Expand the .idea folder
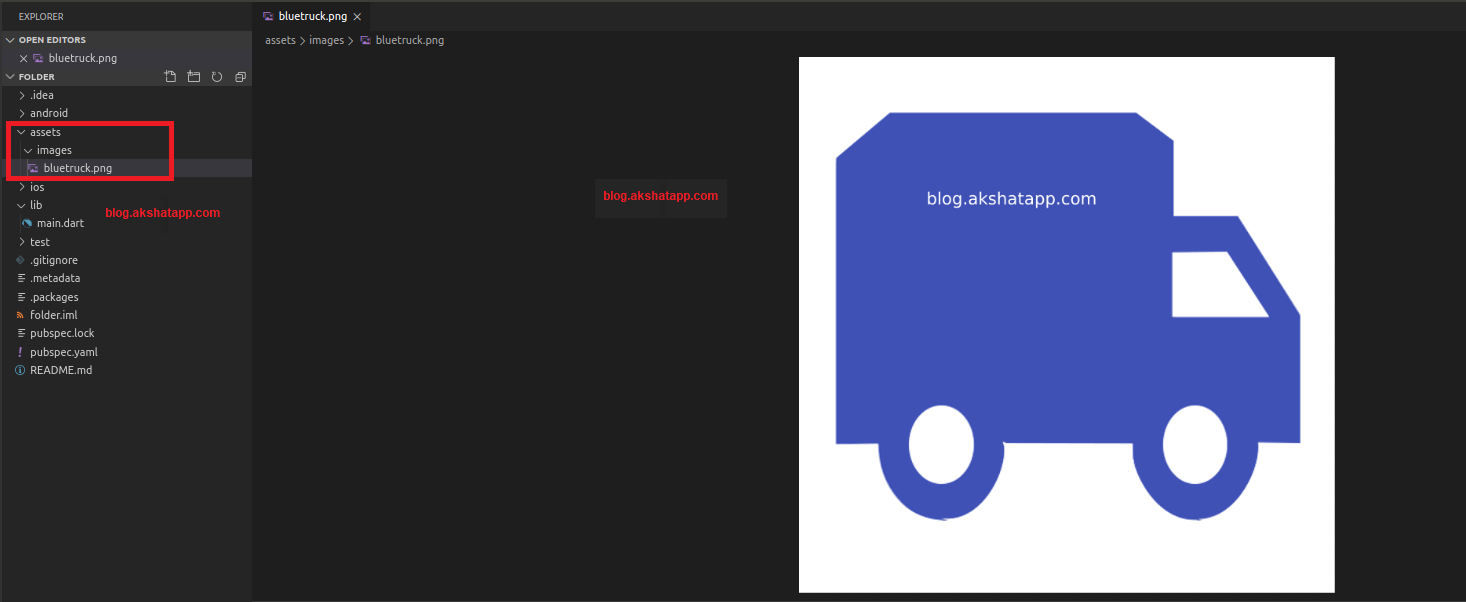 [x=41, y=96]
